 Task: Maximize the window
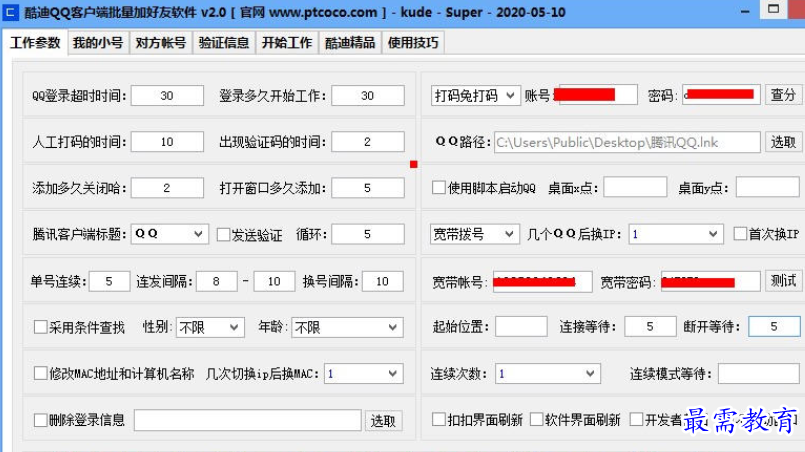coord(774,10)
